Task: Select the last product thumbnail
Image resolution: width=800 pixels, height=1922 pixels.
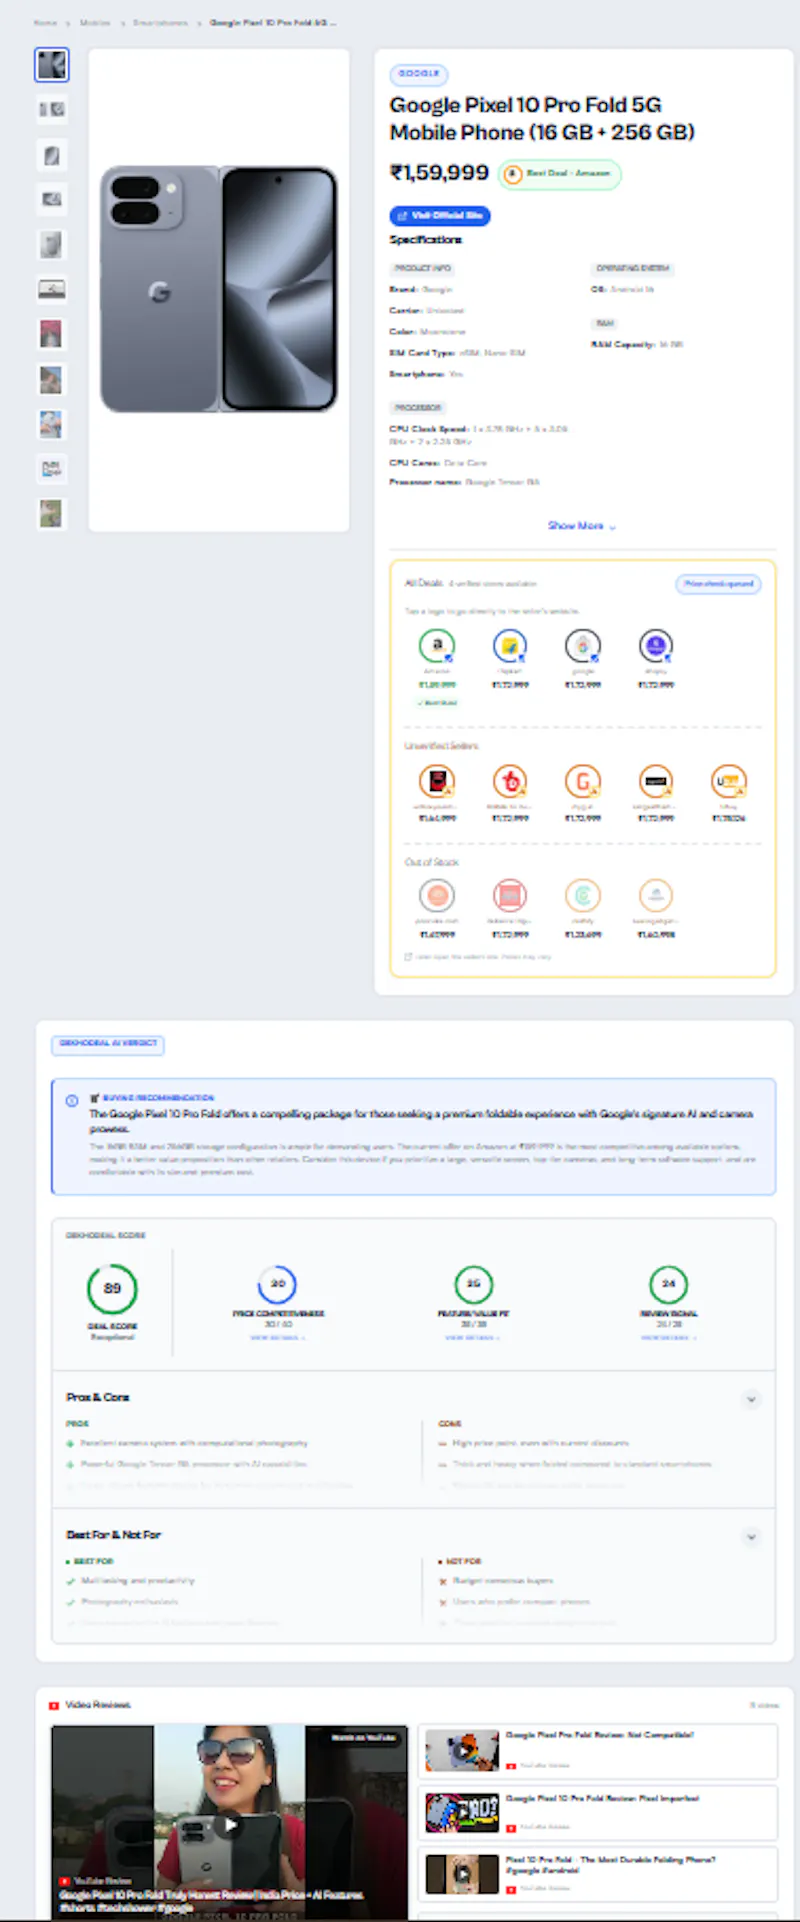Action: (52, 513)
